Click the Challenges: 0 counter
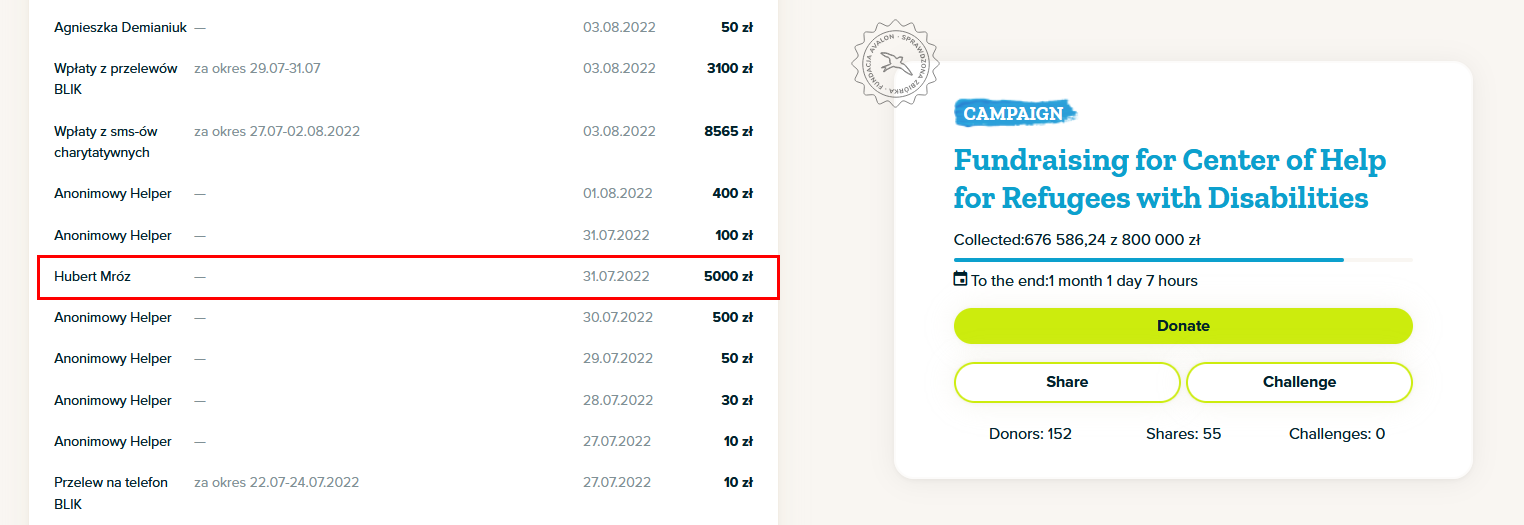Screen dimensions: 1524x525 pyautogui.click(x=1337, y=434)
